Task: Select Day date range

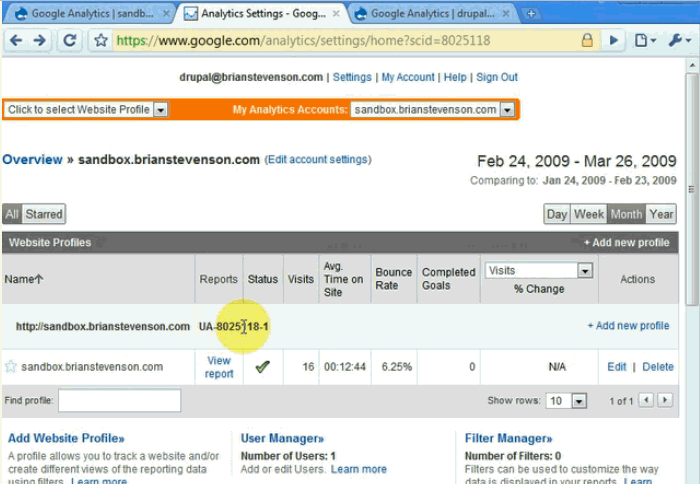Action: pyautogui.click(x=557, y=214)
